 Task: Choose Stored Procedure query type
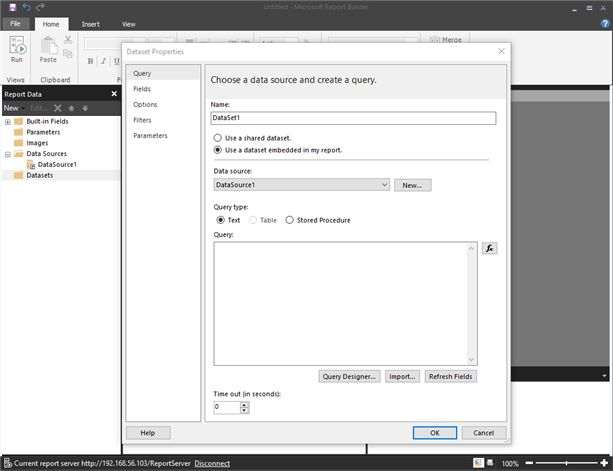tap(290, 220)
